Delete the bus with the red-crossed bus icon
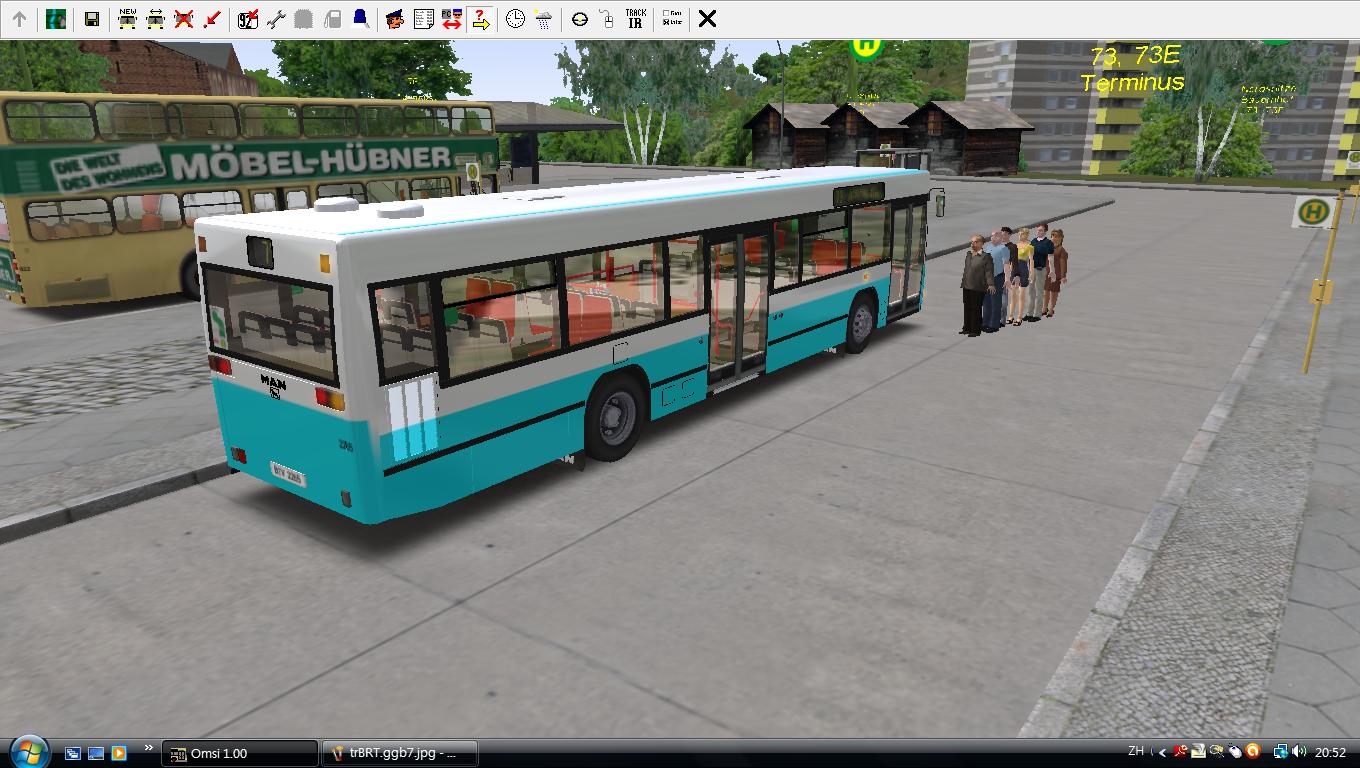 (x=183, y=19)
